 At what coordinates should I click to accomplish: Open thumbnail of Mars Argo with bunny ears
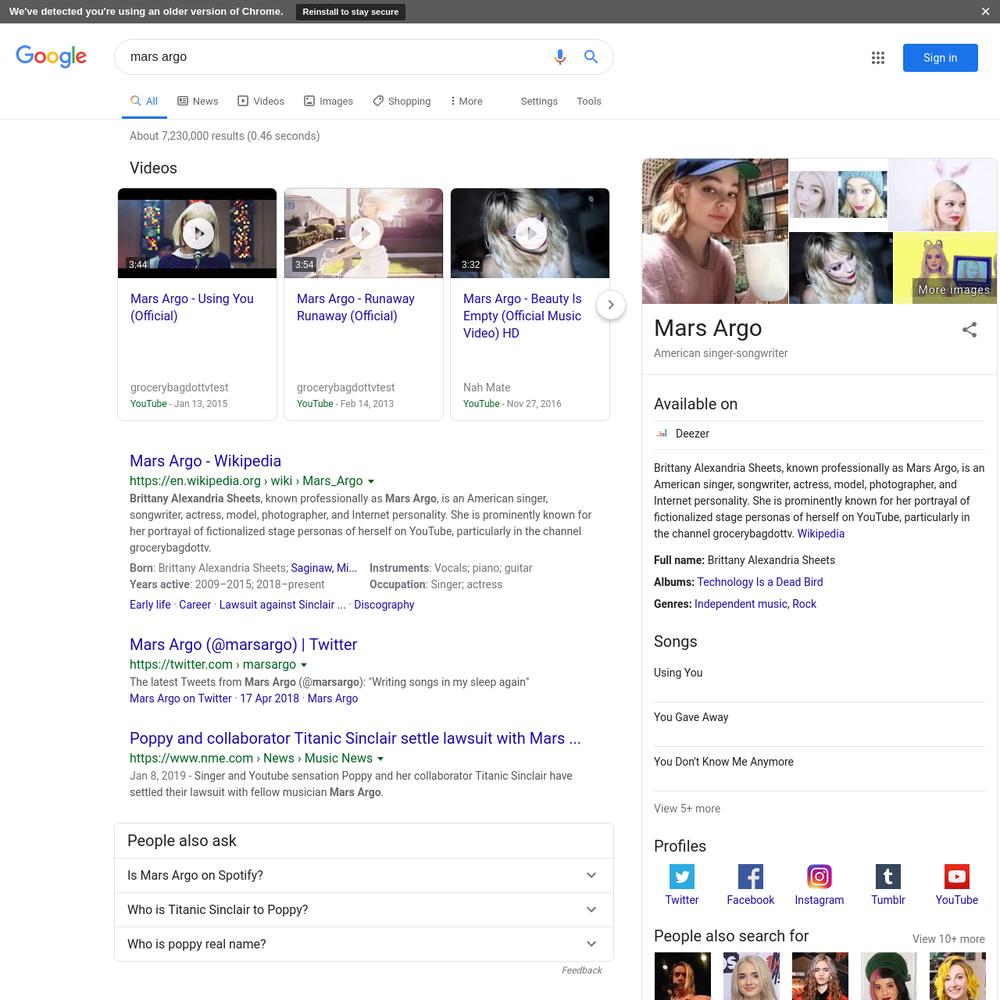pos(943,195)
